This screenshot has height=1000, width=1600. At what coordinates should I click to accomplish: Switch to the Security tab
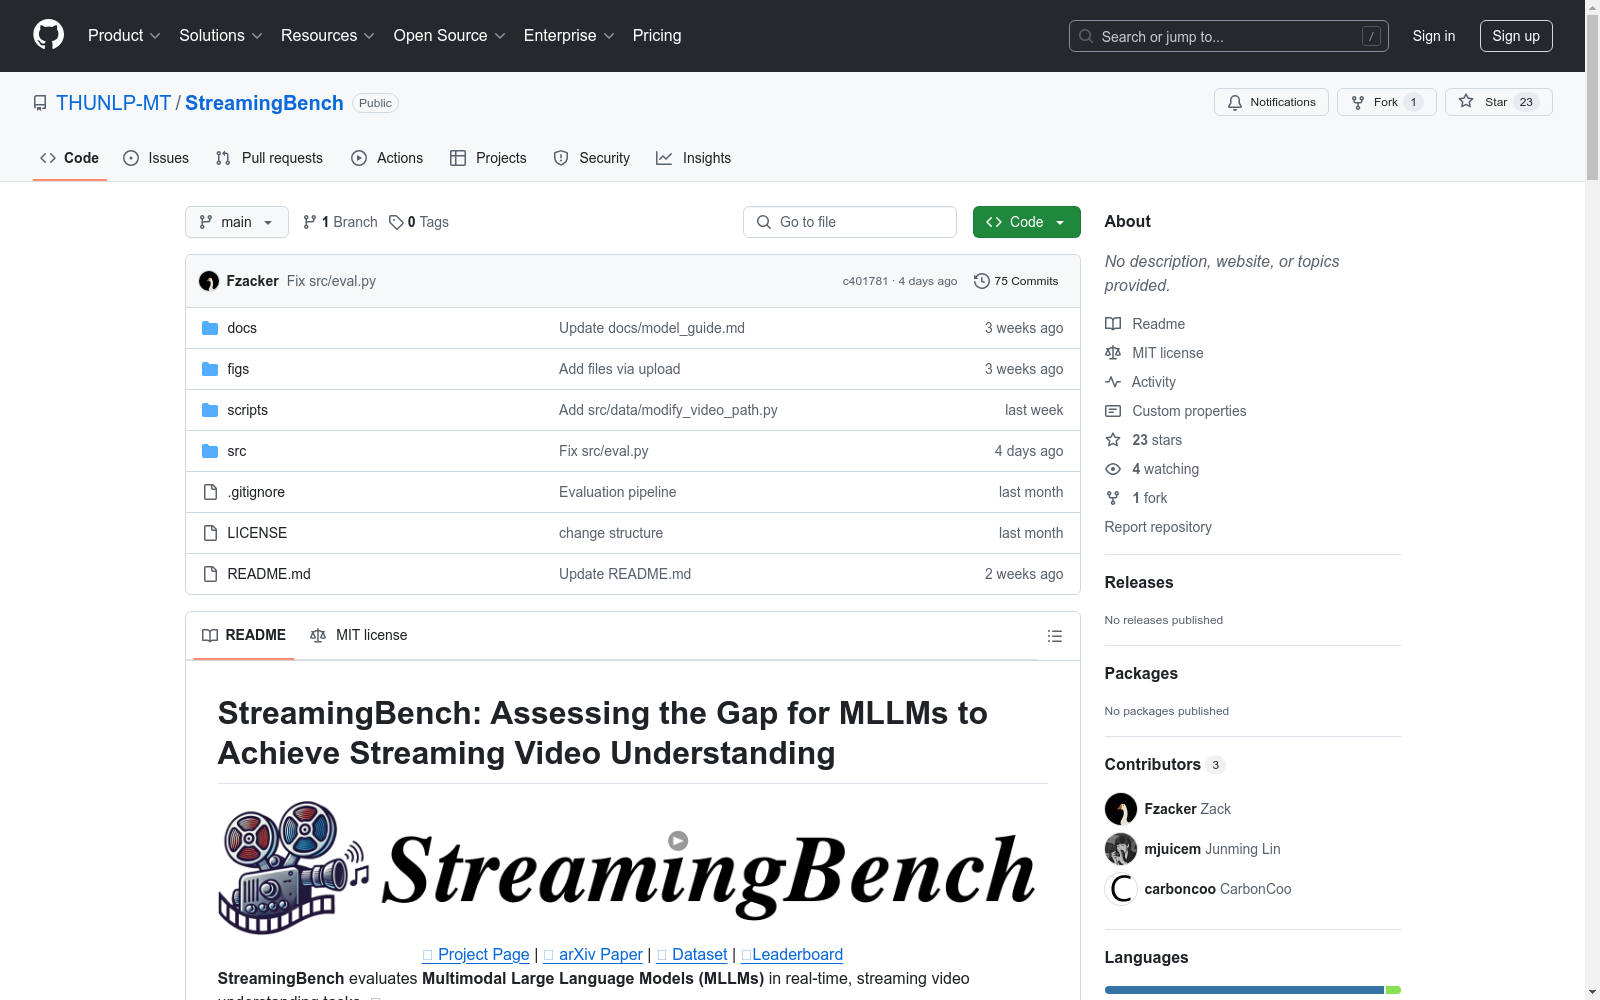[x=592, y=158]
